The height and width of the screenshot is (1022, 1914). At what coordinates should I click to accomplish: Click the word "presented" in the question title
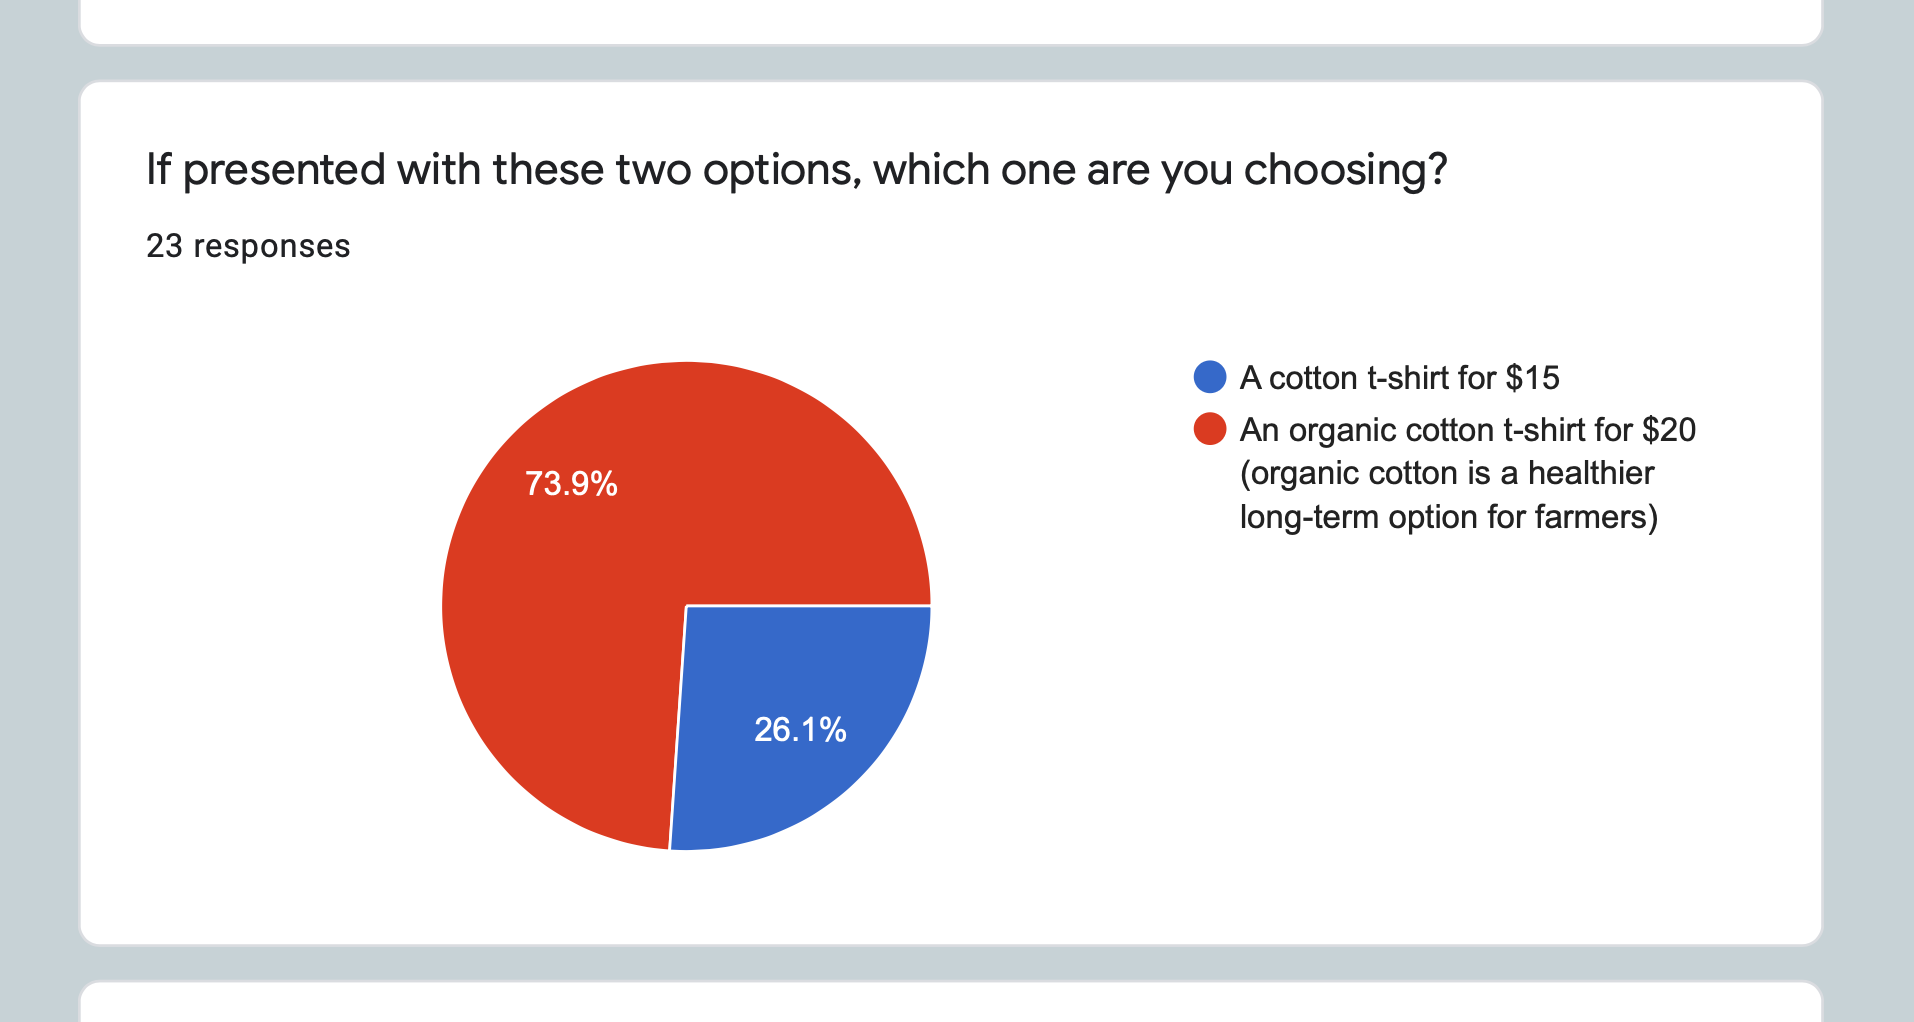(x=284, y=170)
